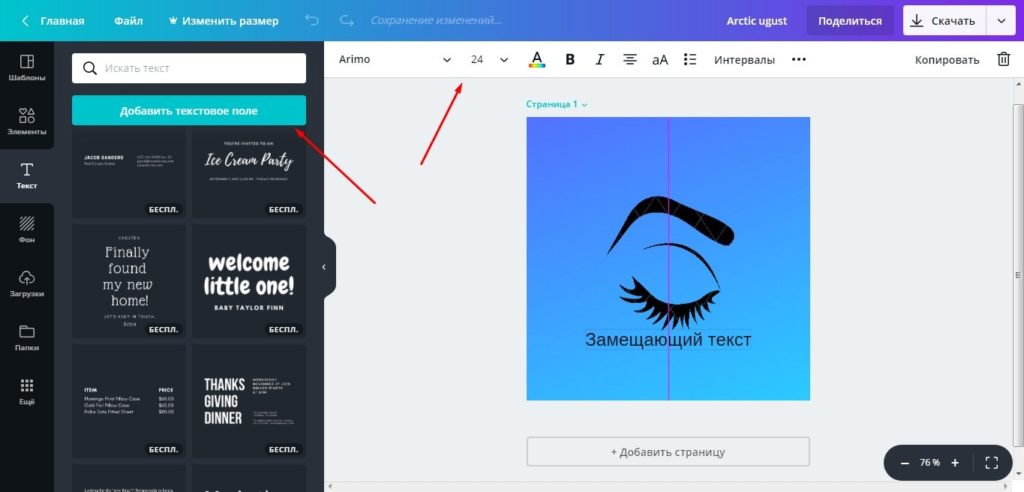Click the undo arrow
This screenshot has height=492, width=1024.
pos(312,20)
